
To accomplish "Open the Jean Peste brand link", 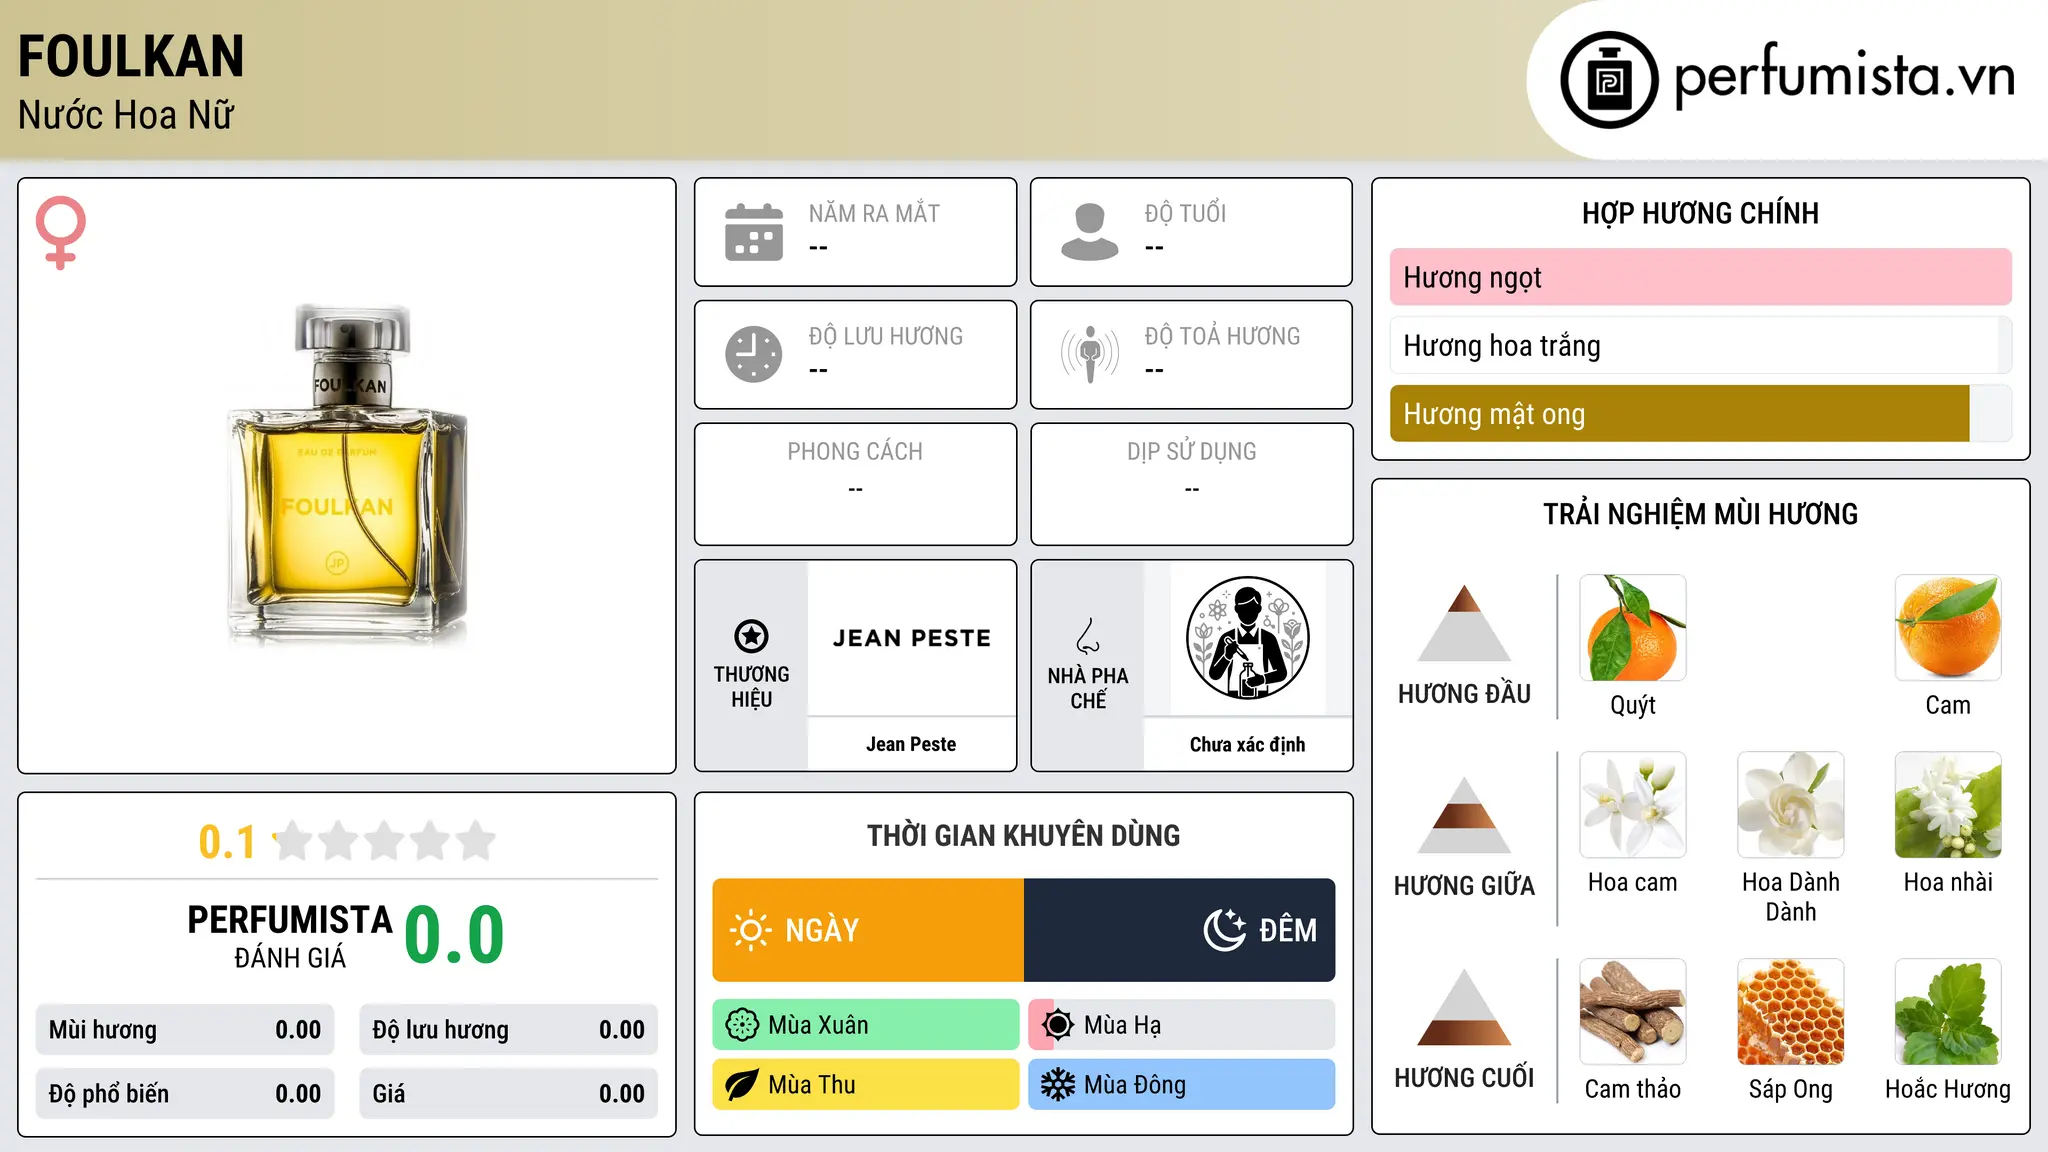I will pos(911,744).
